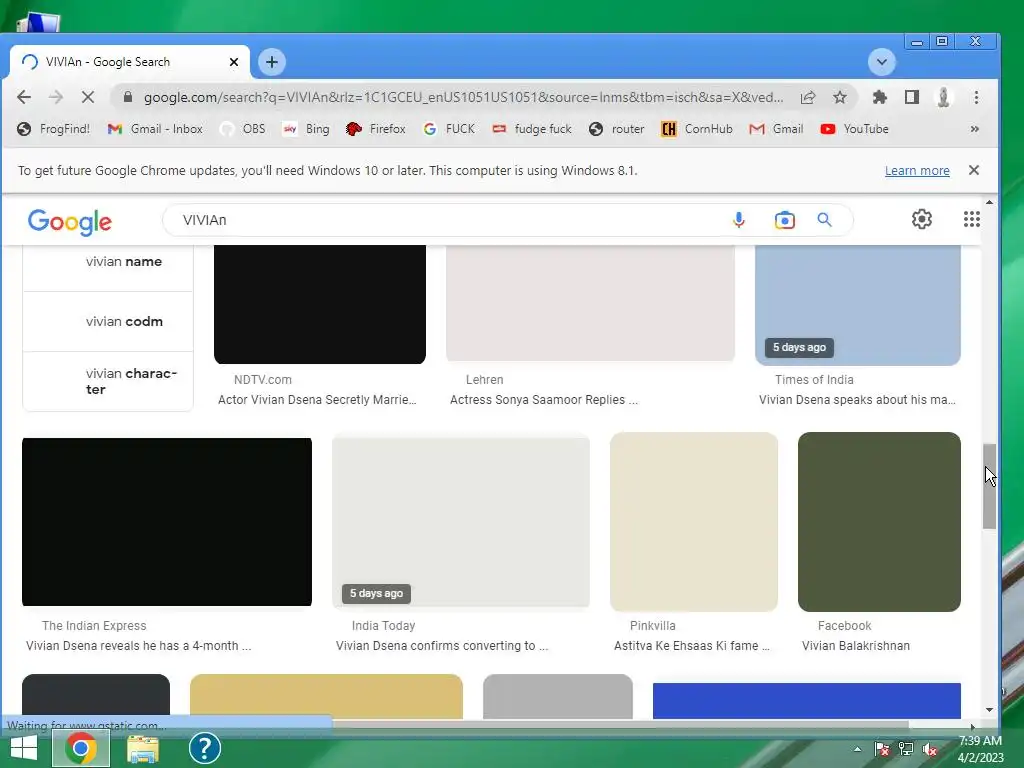Click the Chrome taskbar icon
Image resolution: width=1024 pixels, height=768 pixels.
[x=81, y=748]
